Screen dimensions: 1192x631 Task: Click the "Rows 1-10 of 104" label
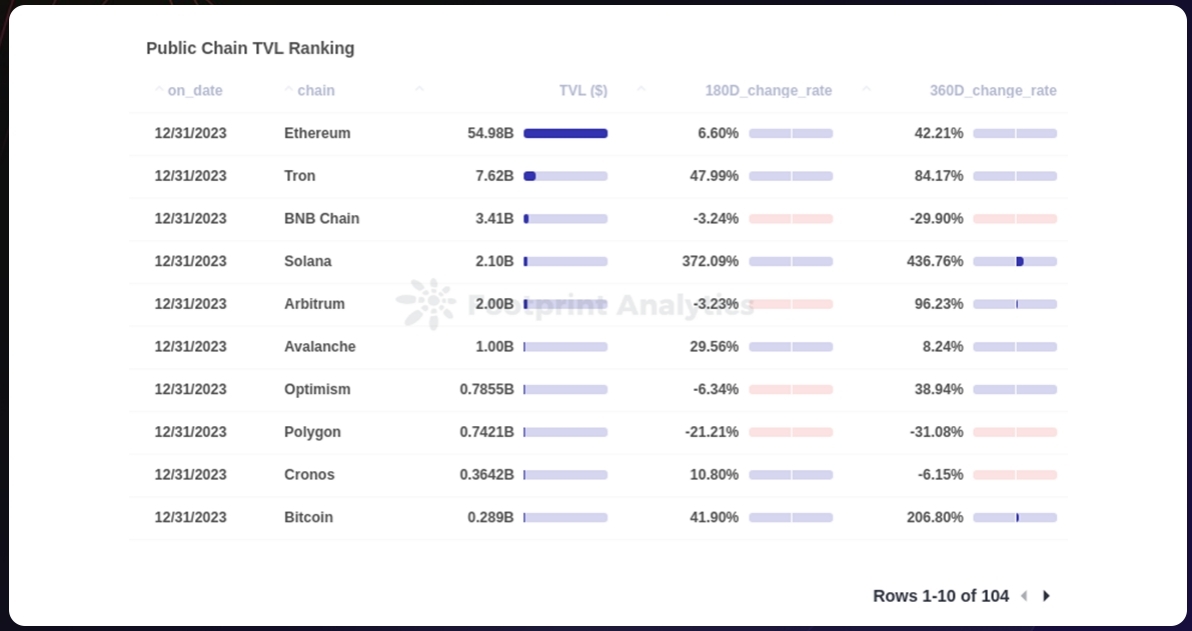point(940,596)
